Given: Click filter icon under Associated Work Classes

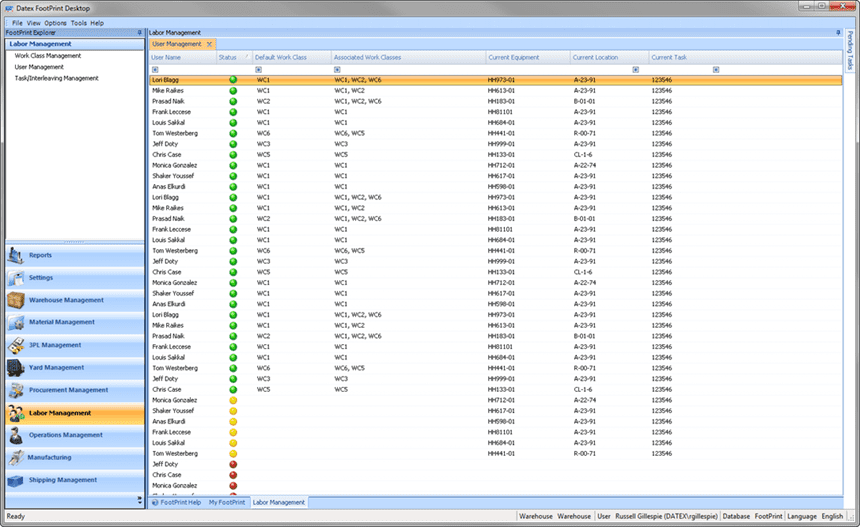Looking at the screenshot, I should pyautogui.click(x=337, y=70).
